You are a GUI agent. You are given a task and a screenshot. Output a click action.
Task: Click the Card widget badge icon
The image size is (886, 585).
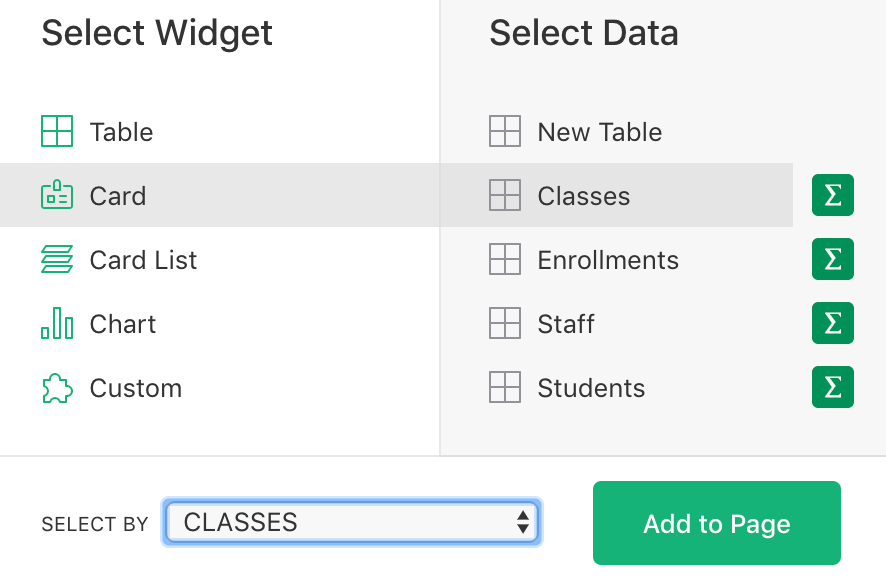(x=59, y=195)
